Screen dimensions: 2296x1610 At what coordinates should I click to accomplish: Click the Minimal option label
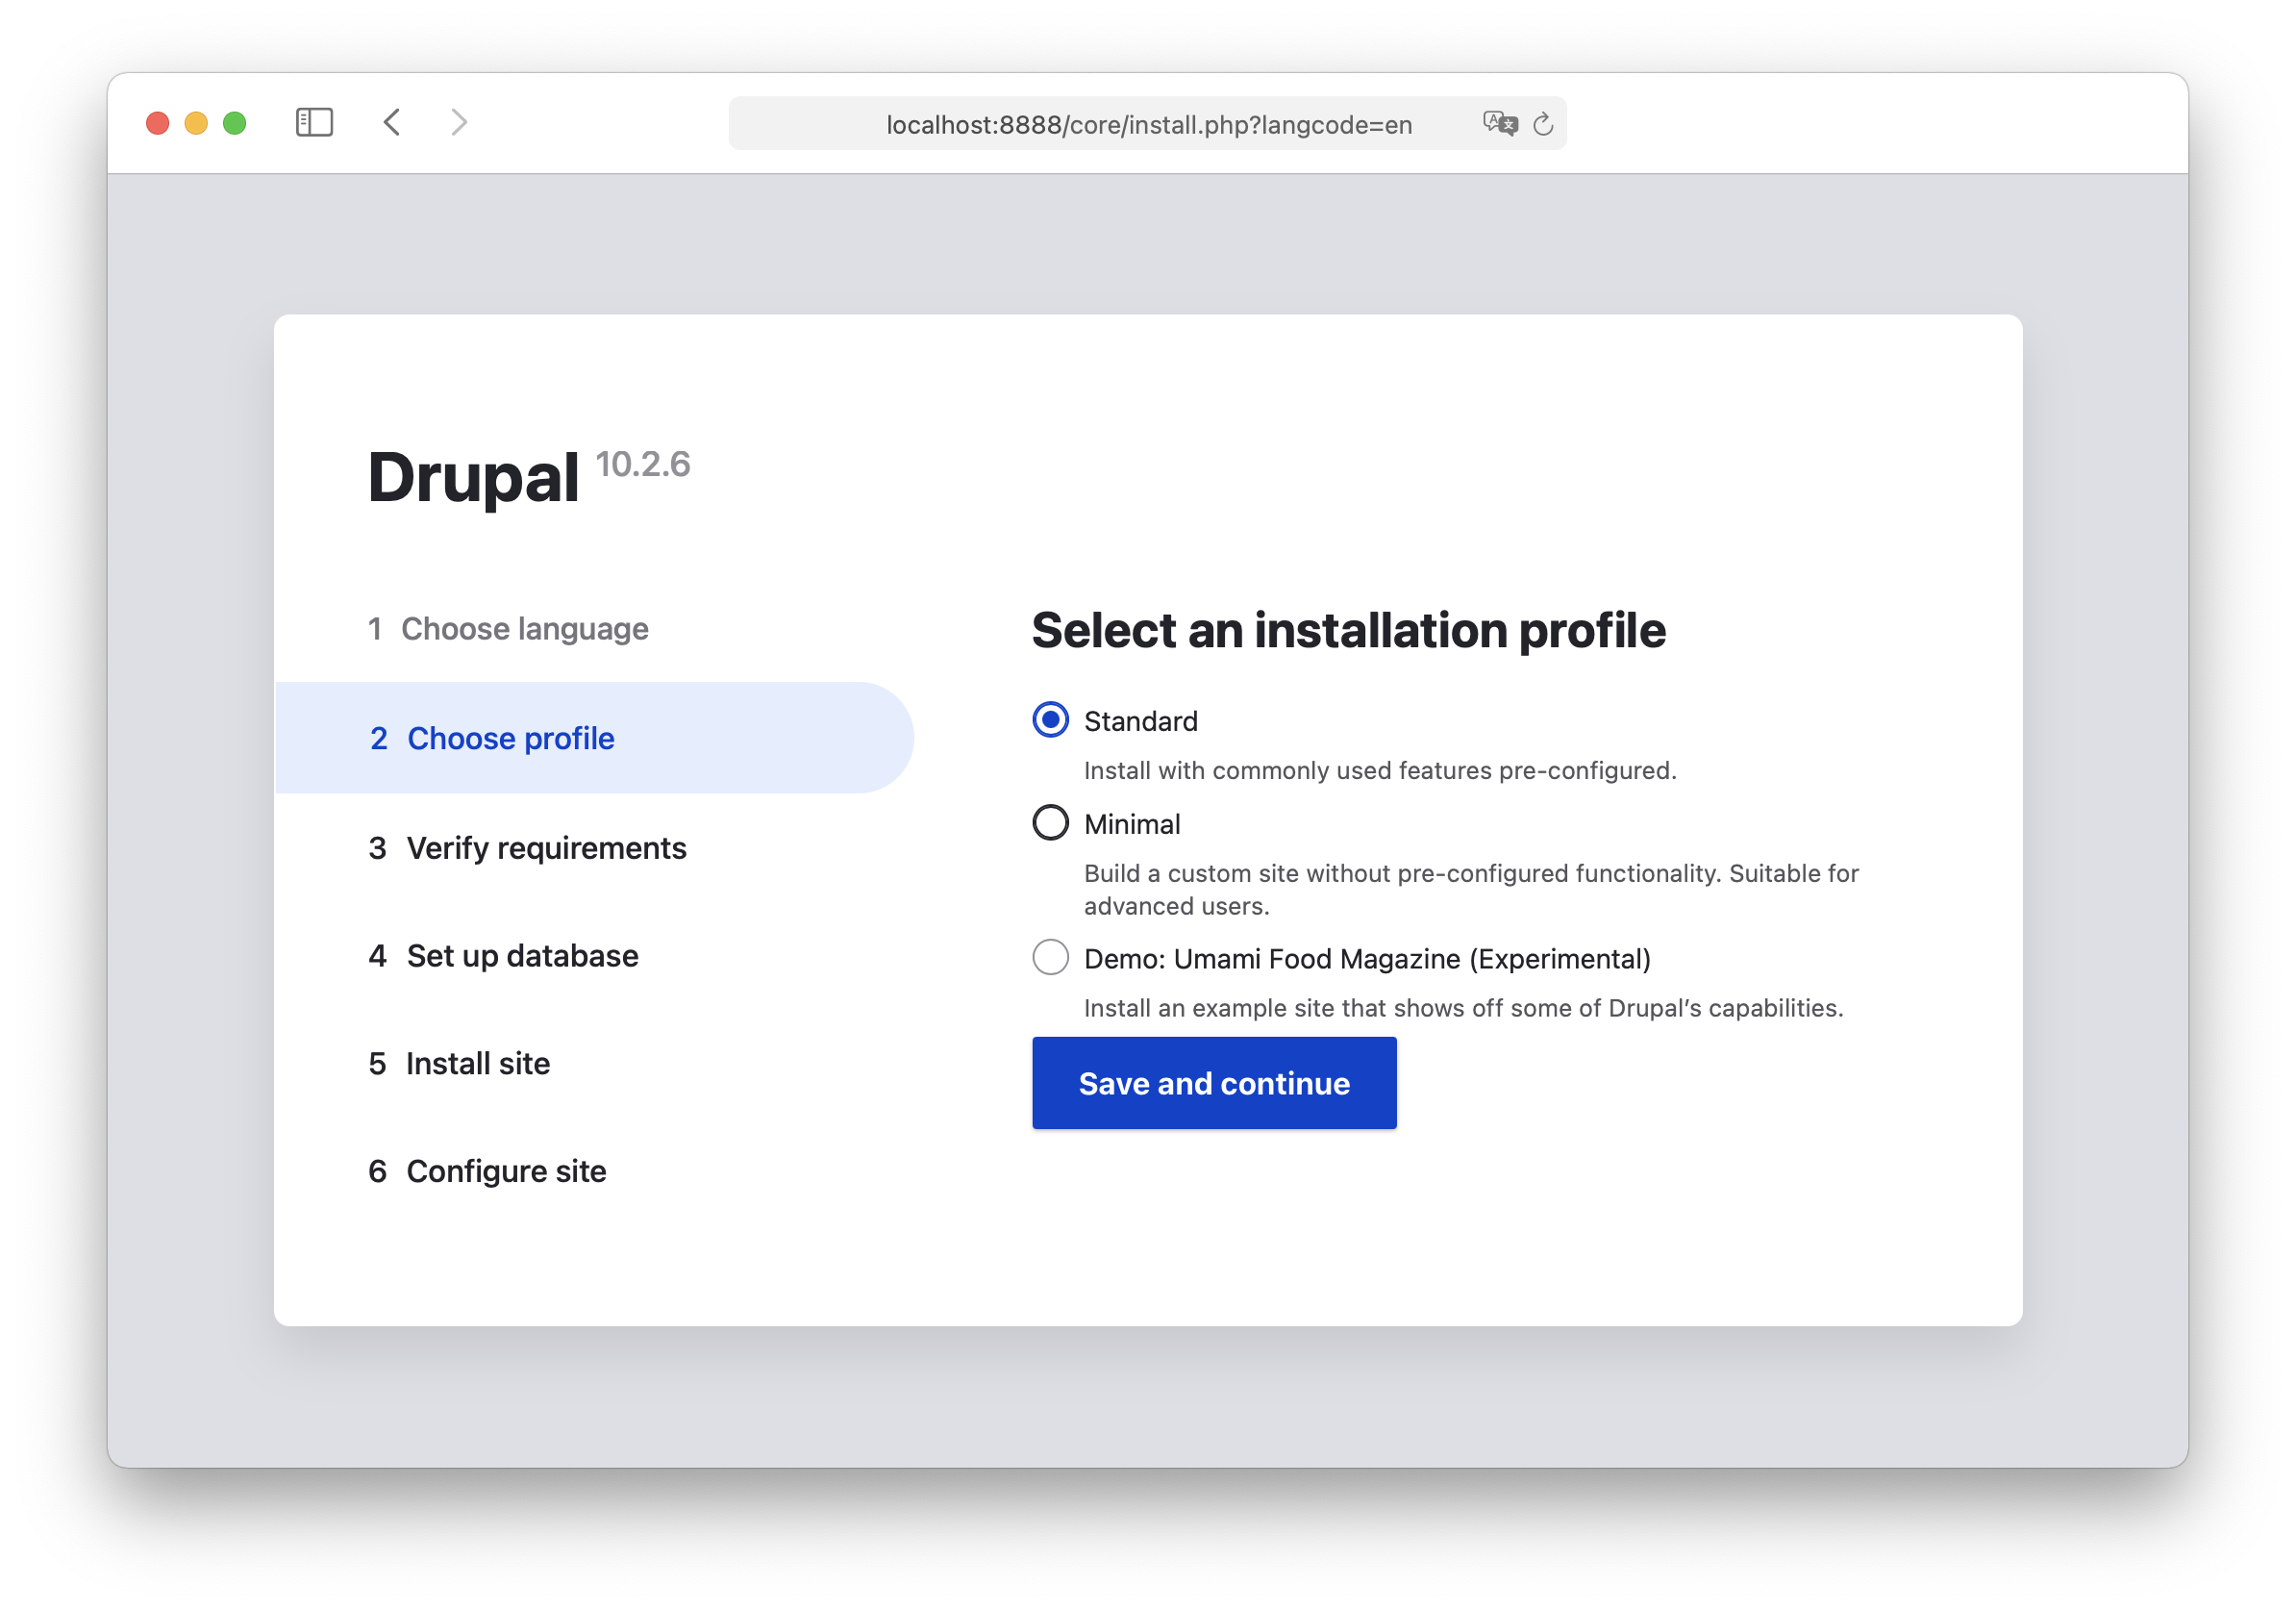pos(1132,824)
